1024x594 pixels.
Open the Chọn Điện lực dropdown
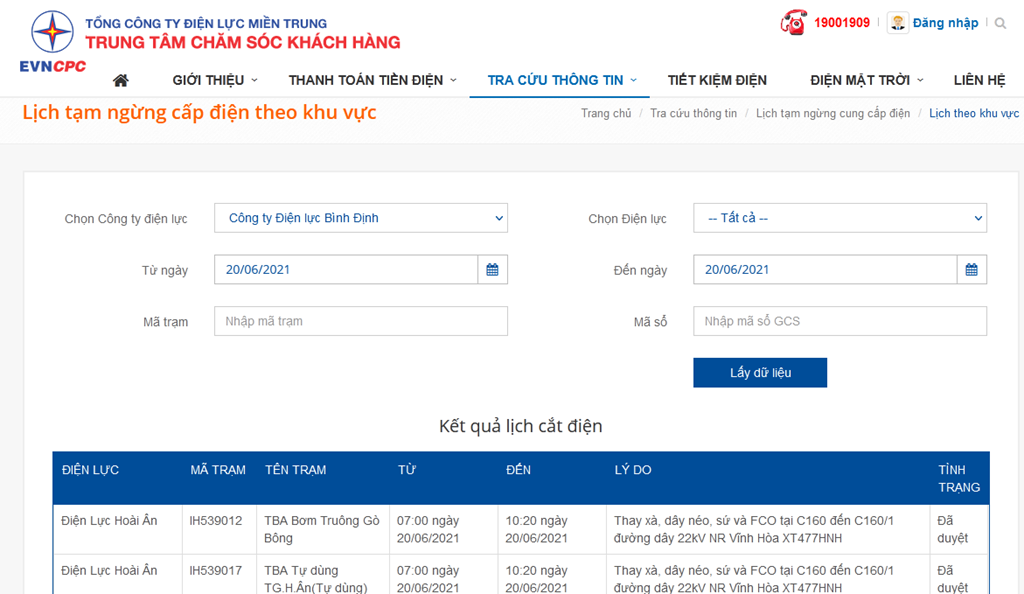(x=840, y=218)
